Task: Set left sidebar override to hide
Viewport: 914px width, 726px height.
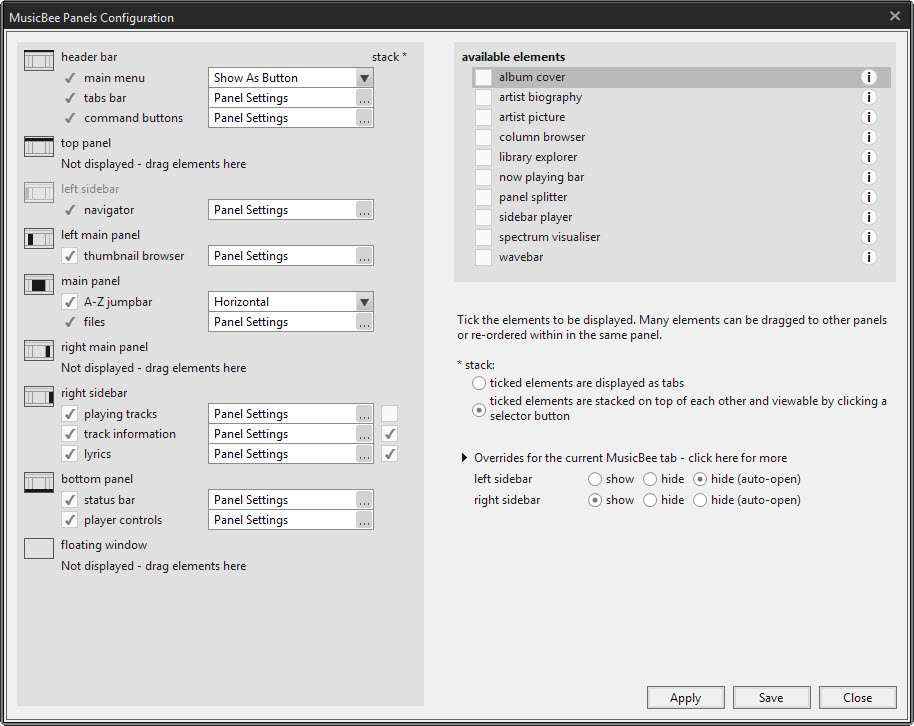Action: tap(650, 479)
